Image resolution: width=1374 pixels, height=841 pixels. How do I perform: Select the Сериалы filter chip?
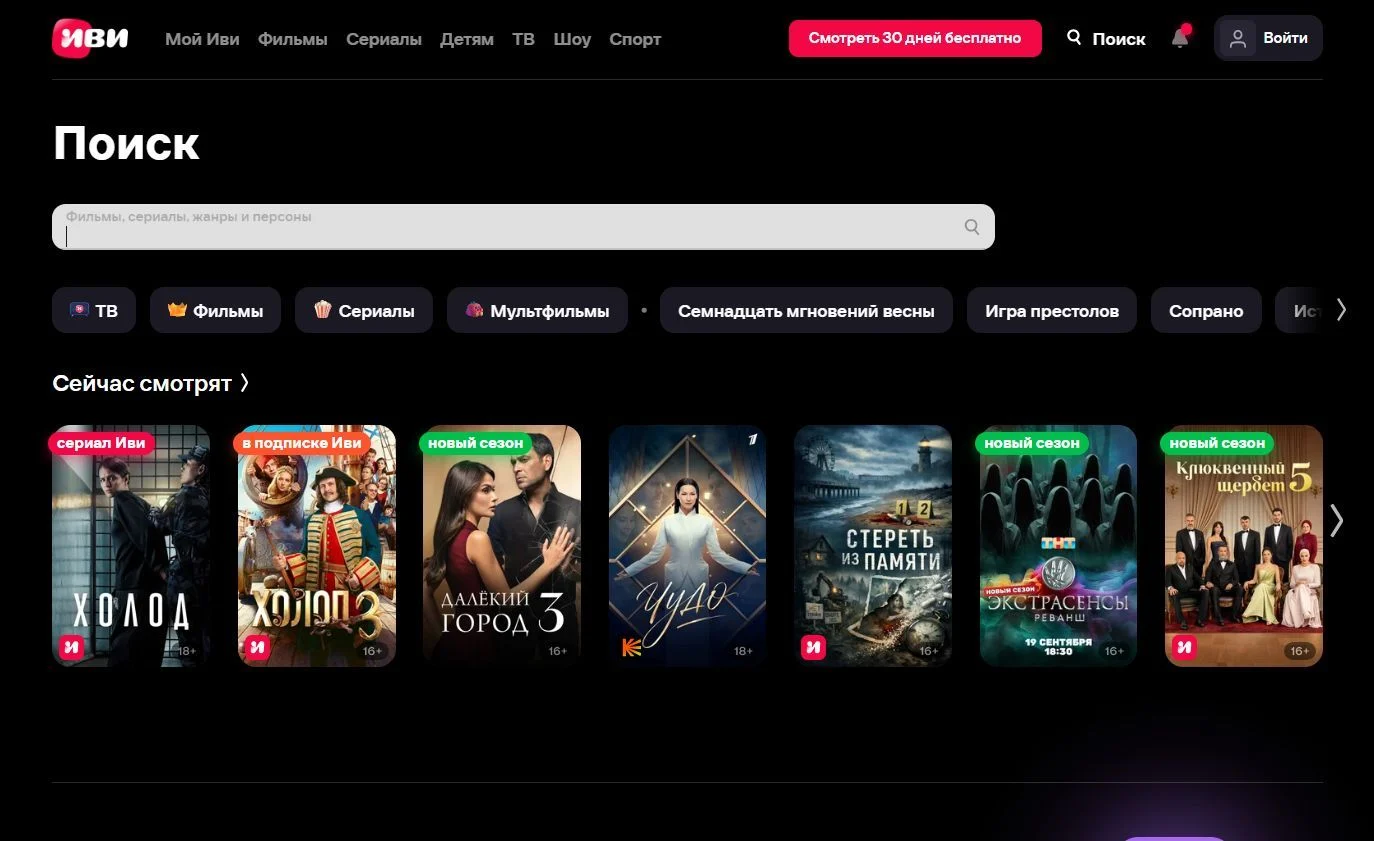tap(364, 311)
